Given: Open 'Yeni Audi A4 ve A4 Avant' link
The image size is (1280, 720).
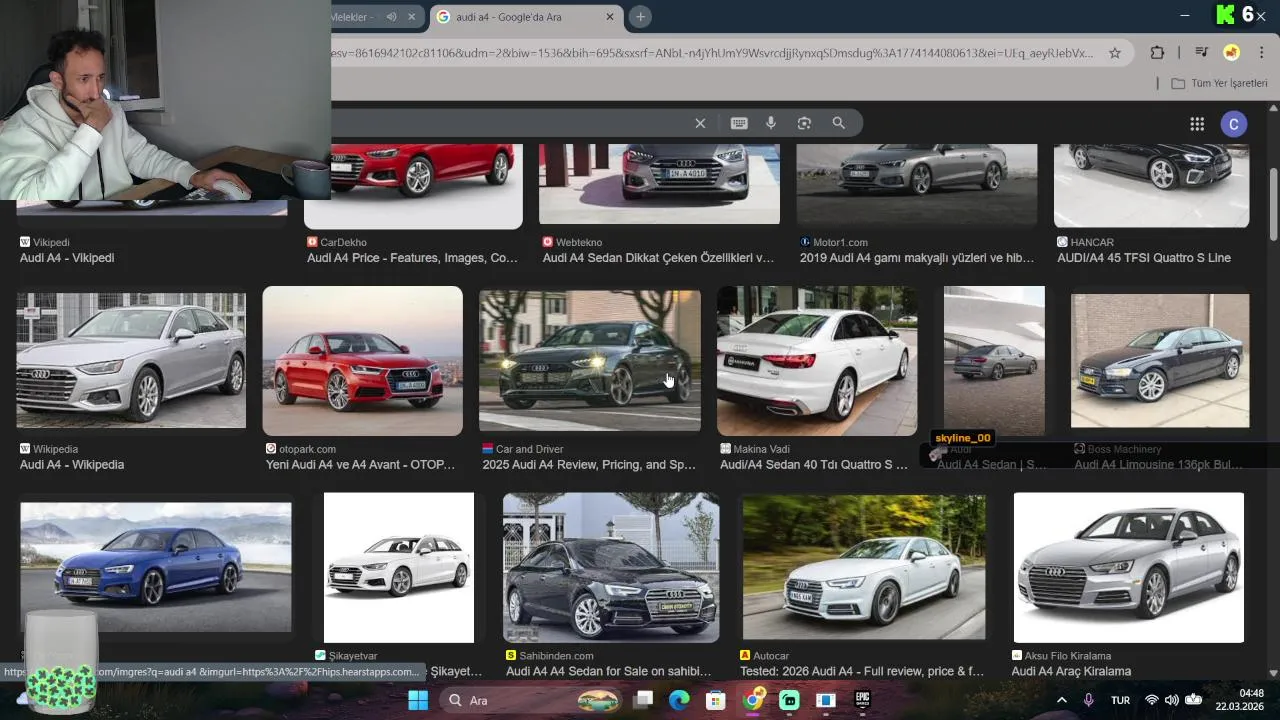Looking at the screenshot, I should coord(360,465).
